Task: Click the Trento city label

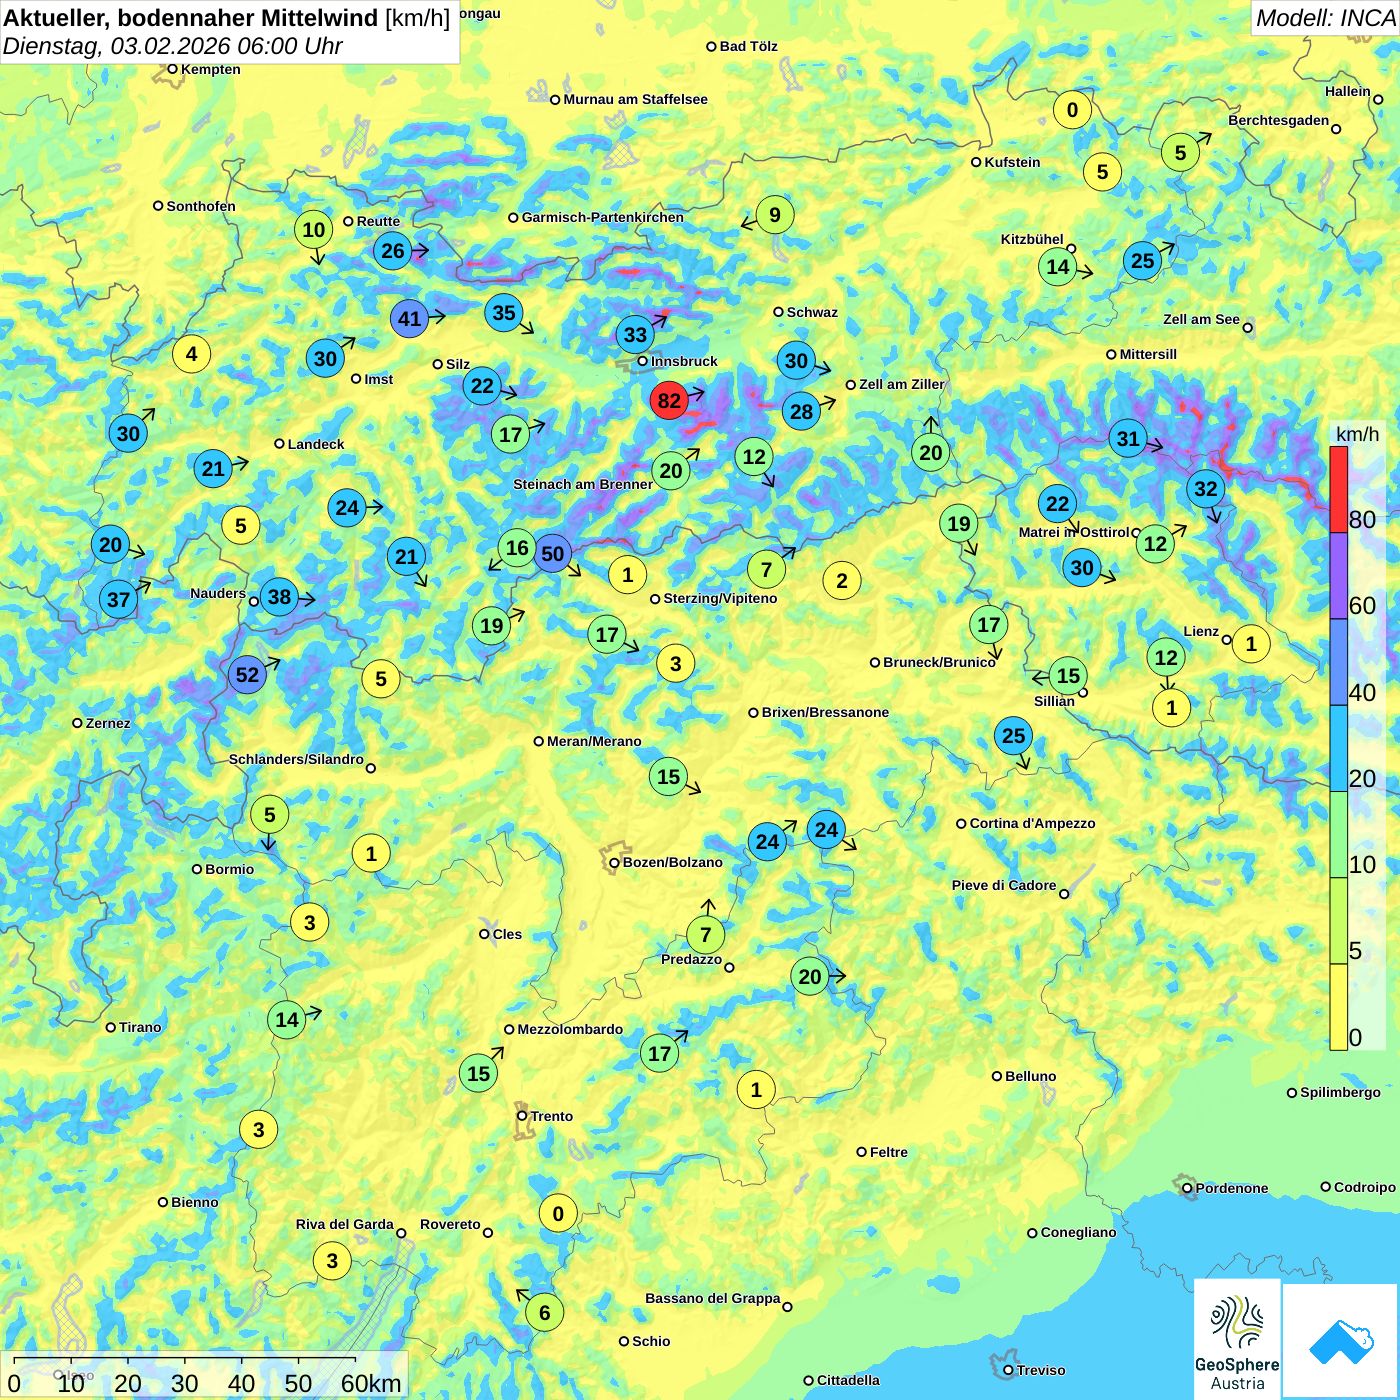Action: pyautogui.click(x=551, y=1116)
